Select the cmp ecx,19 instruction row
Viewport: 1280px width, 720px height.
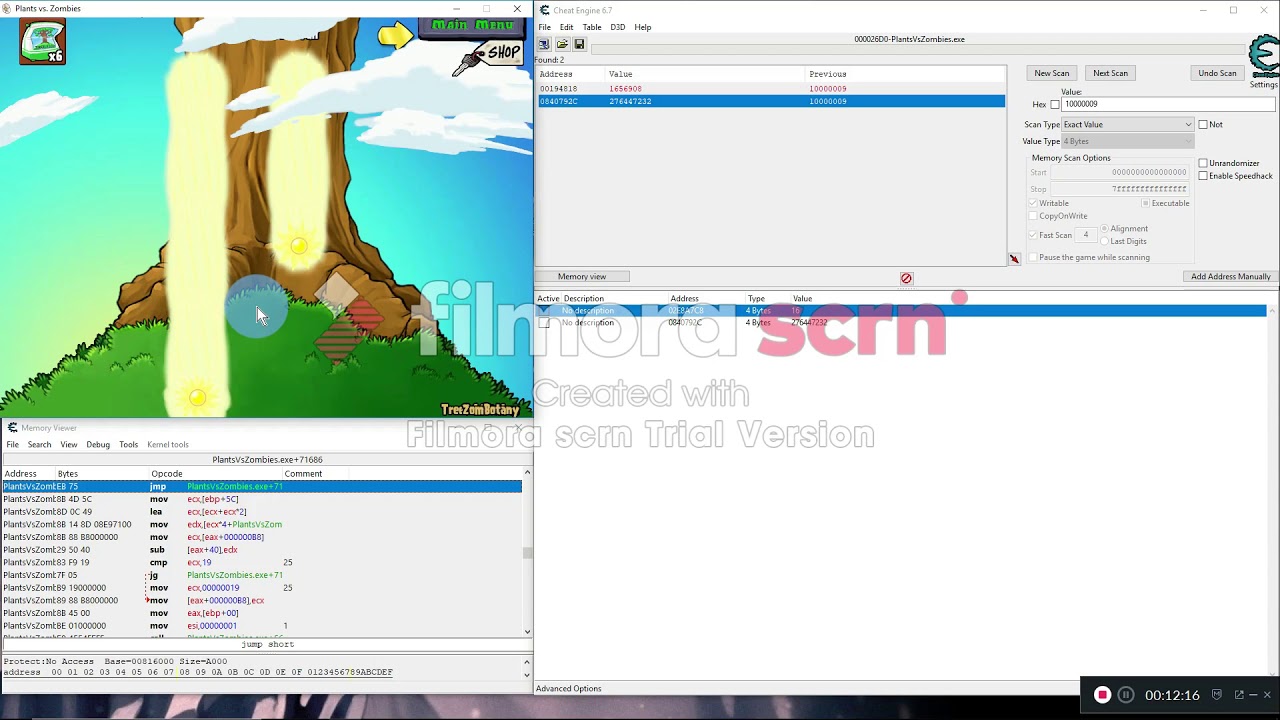pyautogui.click(x=262, y=562)
